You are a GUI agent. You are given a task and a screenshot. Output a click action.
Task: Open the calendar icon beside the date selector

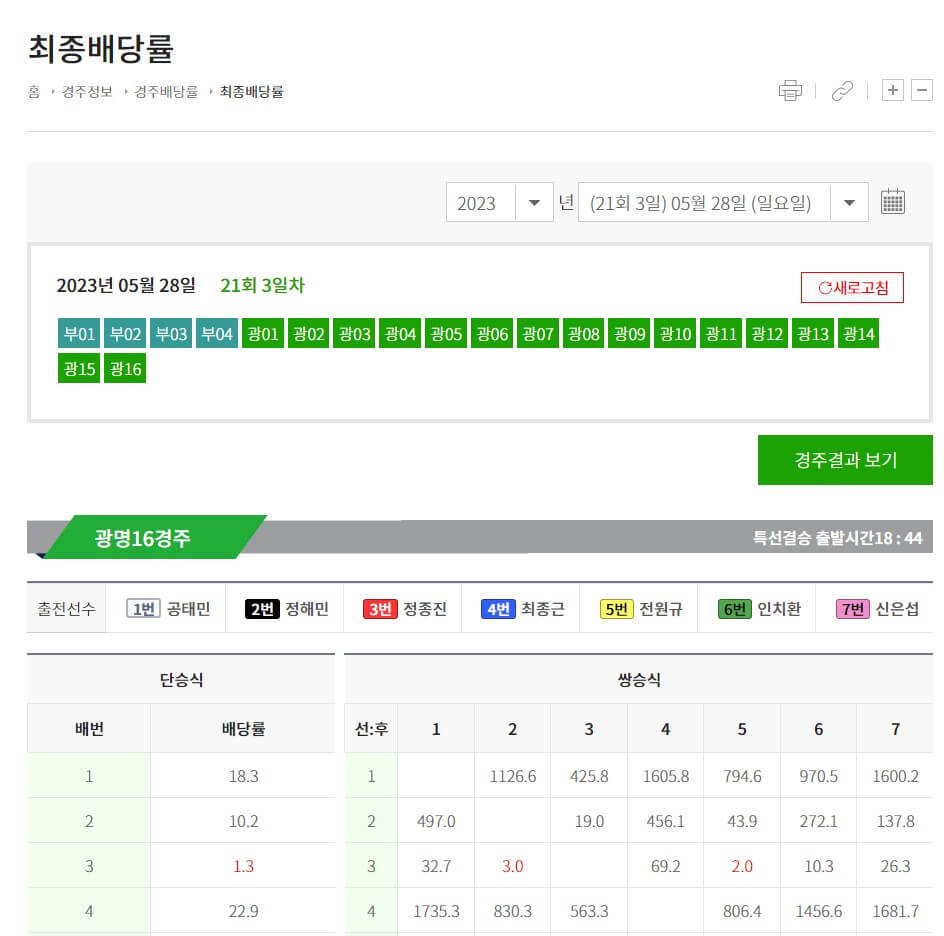[x=893, y=200]
